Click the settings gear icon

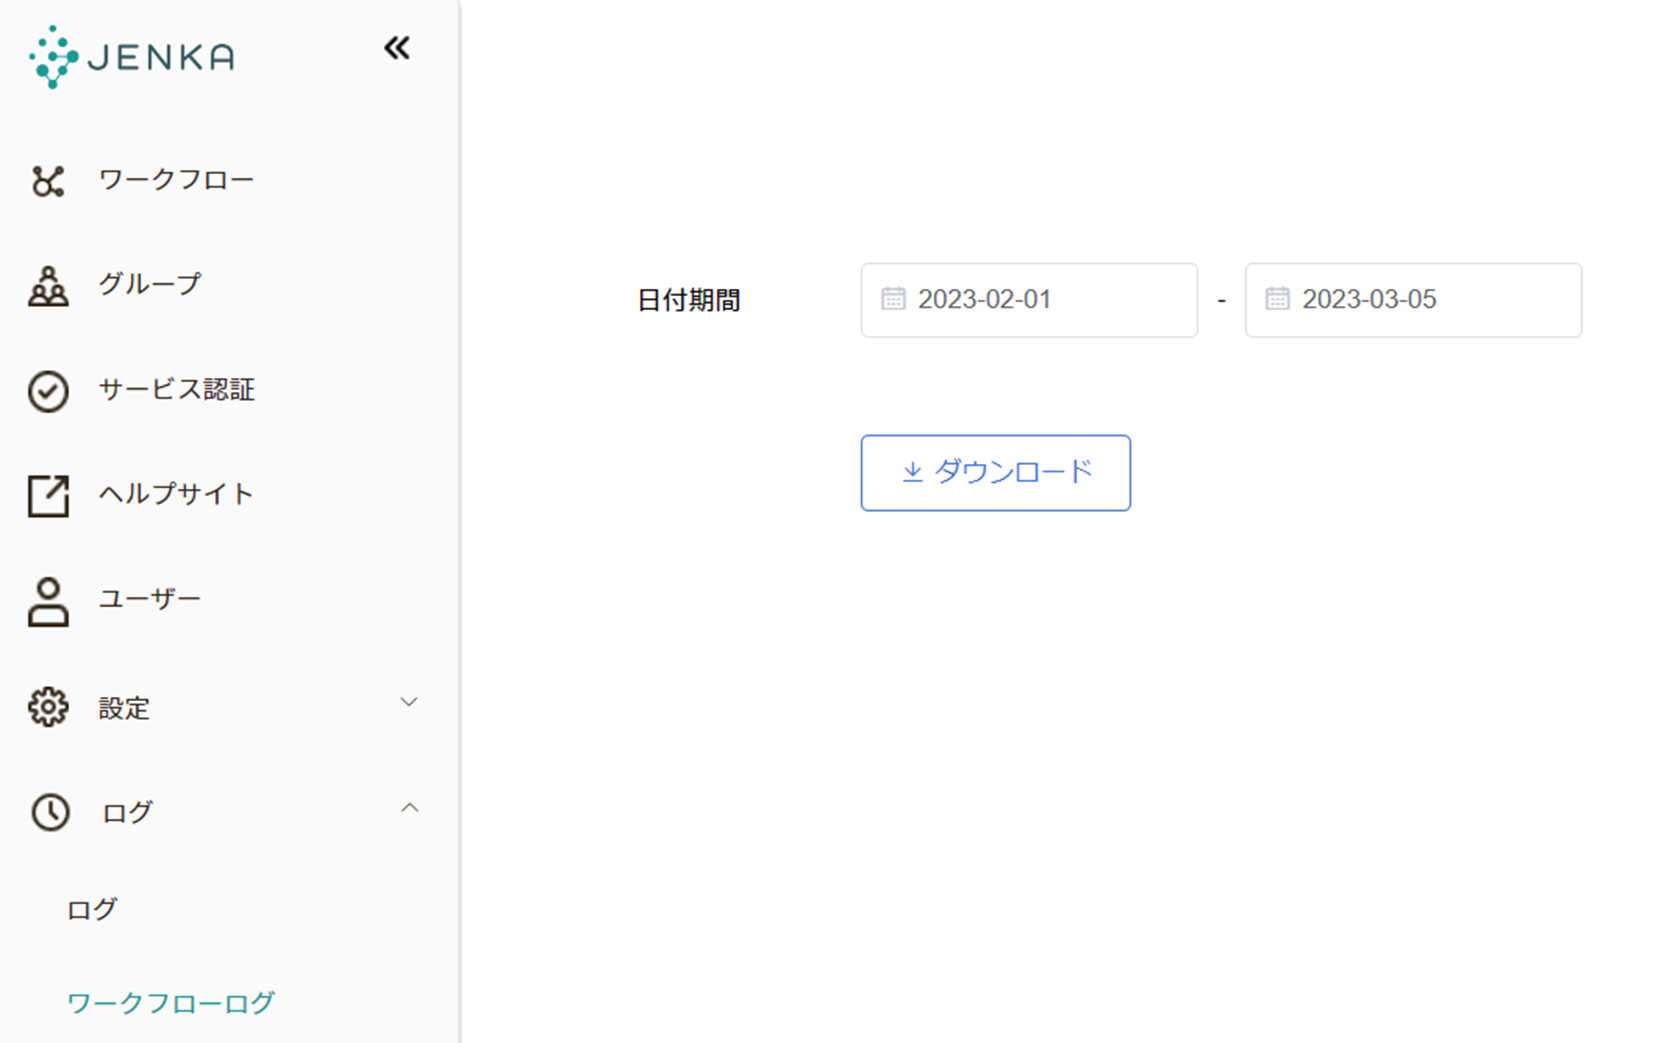pyautogui.click(x=48, y=707)
